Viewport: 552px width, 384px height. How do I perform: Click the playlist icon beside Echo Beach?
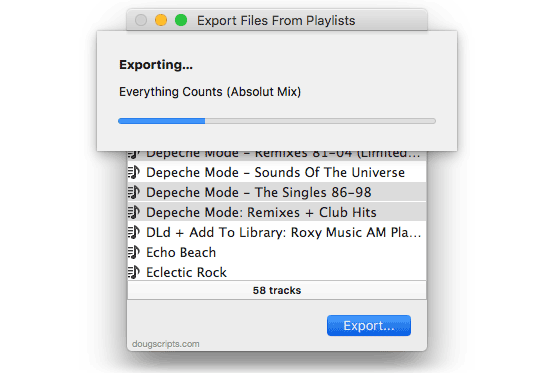pos(134,252)
